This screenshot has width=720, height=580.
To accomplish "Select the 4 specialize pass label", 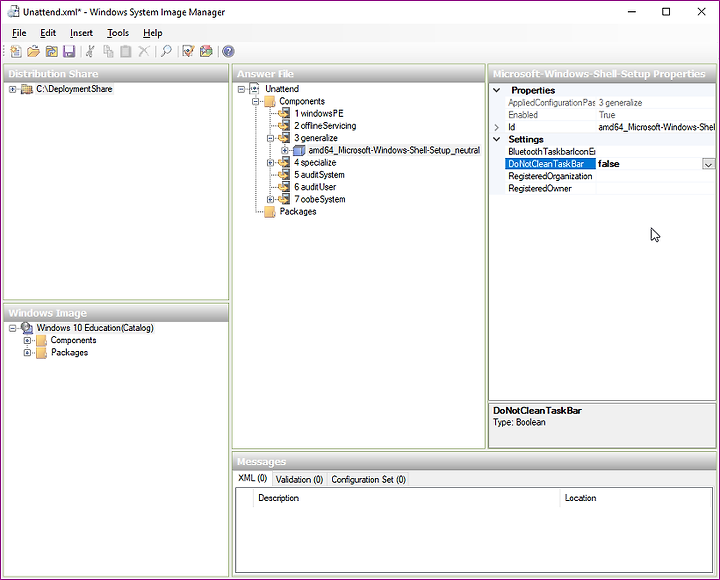I will coord(315,163).
